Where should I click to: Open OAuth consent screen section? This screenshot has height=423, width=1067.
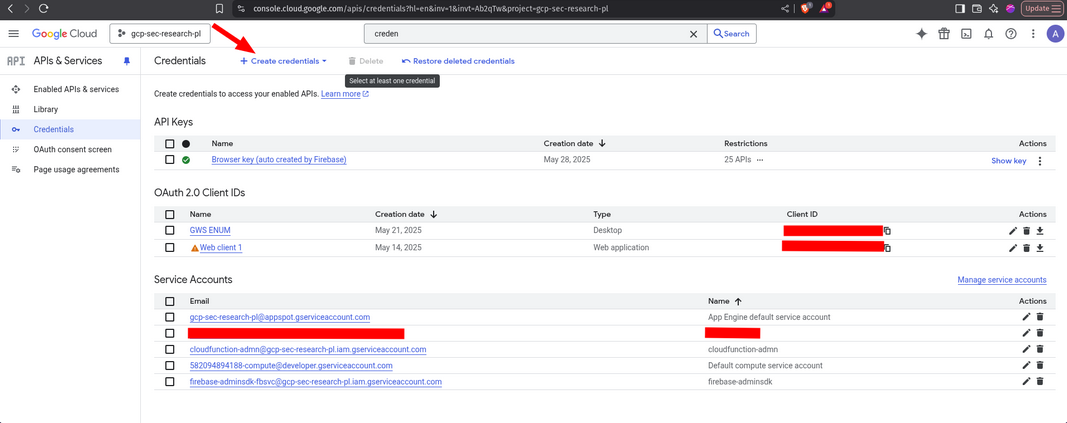72,150
